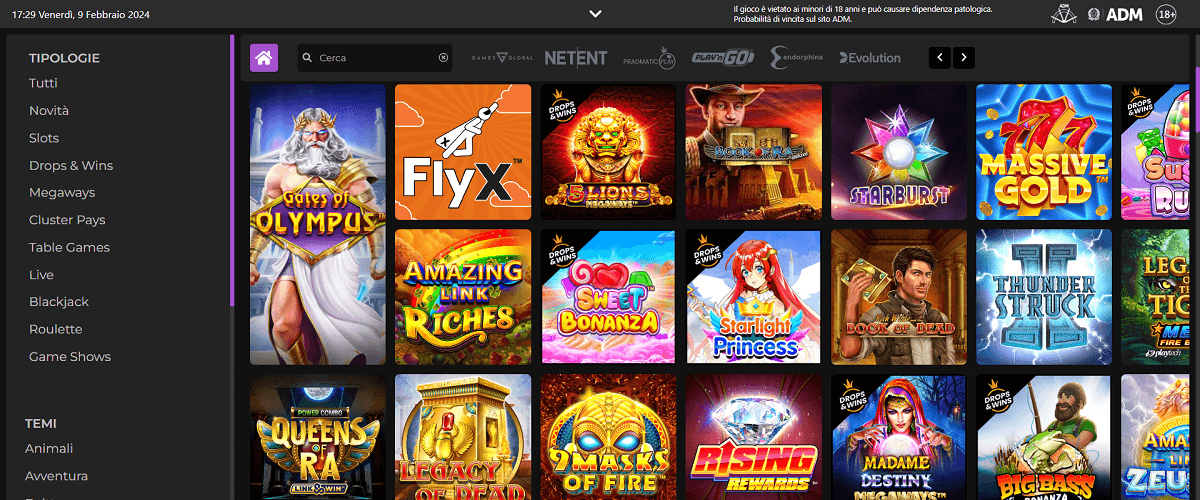The width and height of the screenshot is (1200, 500).
Task: Open Amazing Link Riches game
Action: point(463,297)
